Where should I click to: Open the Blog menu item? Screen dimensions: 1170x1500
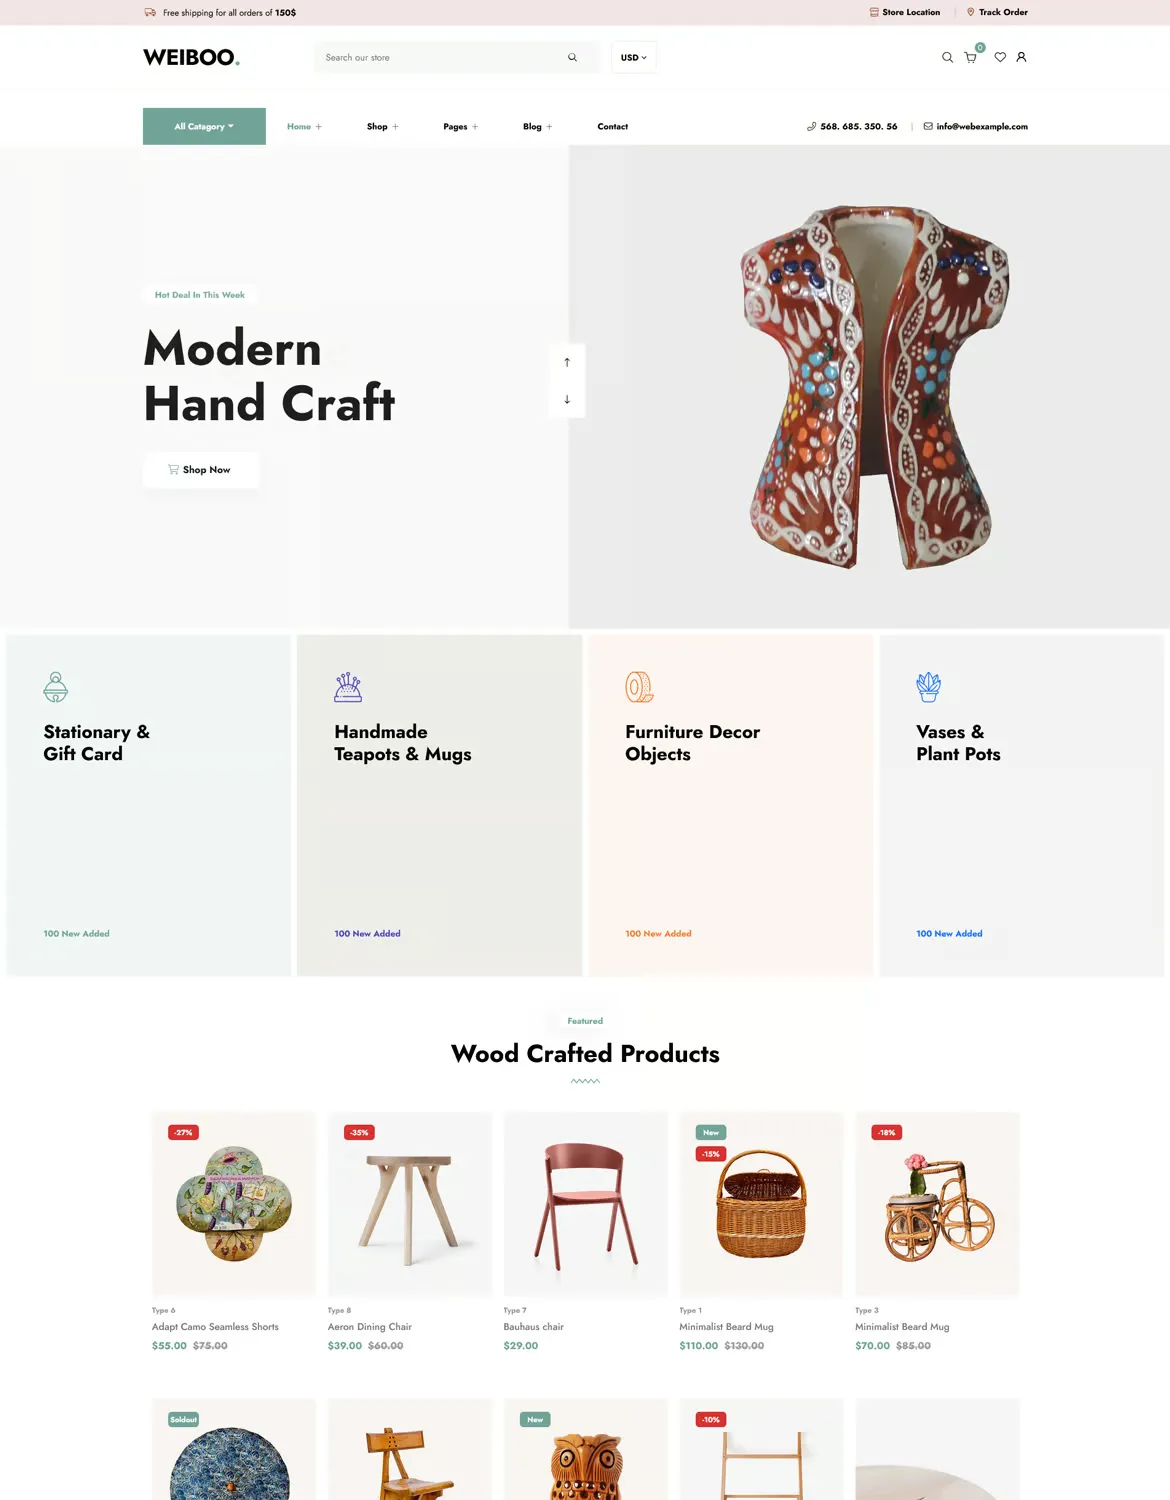(537, 126)
